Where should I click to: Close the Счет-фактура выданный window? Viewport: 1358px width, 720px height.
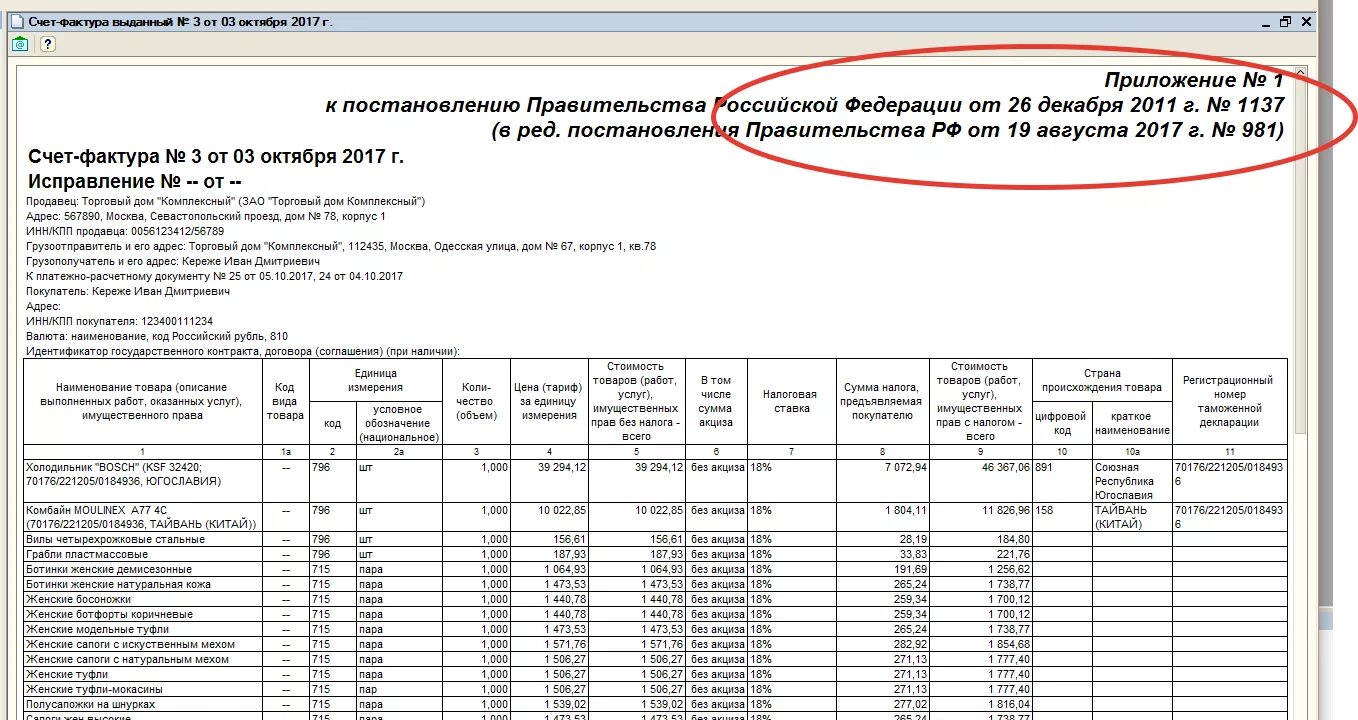click(x=1305, y=21)
